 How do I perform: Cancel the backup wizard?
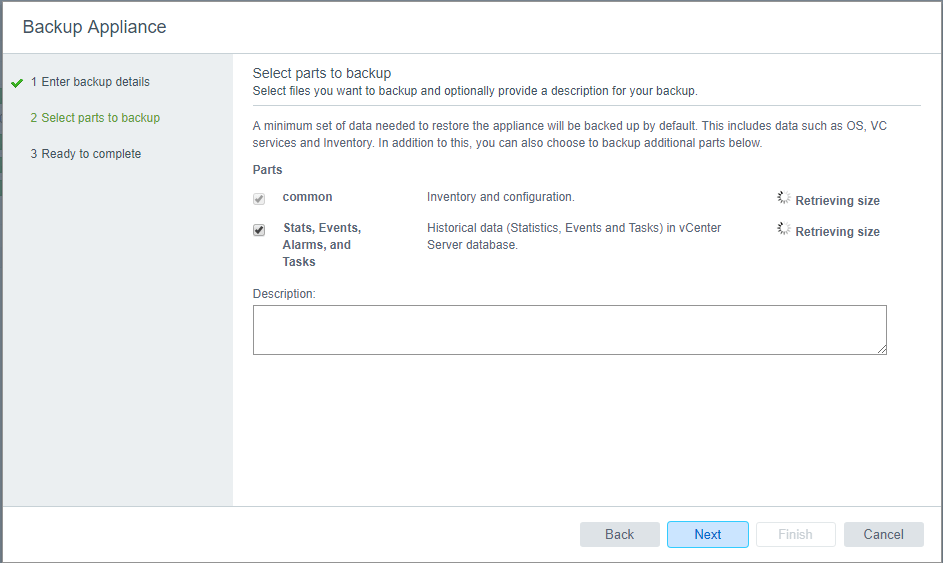(883, 534)
